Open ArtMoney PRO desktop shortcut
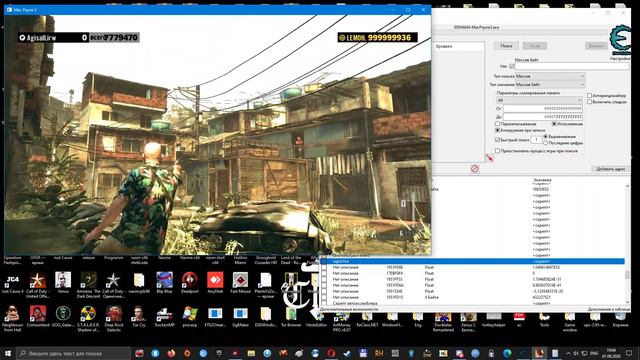640x360 pixels. pos(342,322)
